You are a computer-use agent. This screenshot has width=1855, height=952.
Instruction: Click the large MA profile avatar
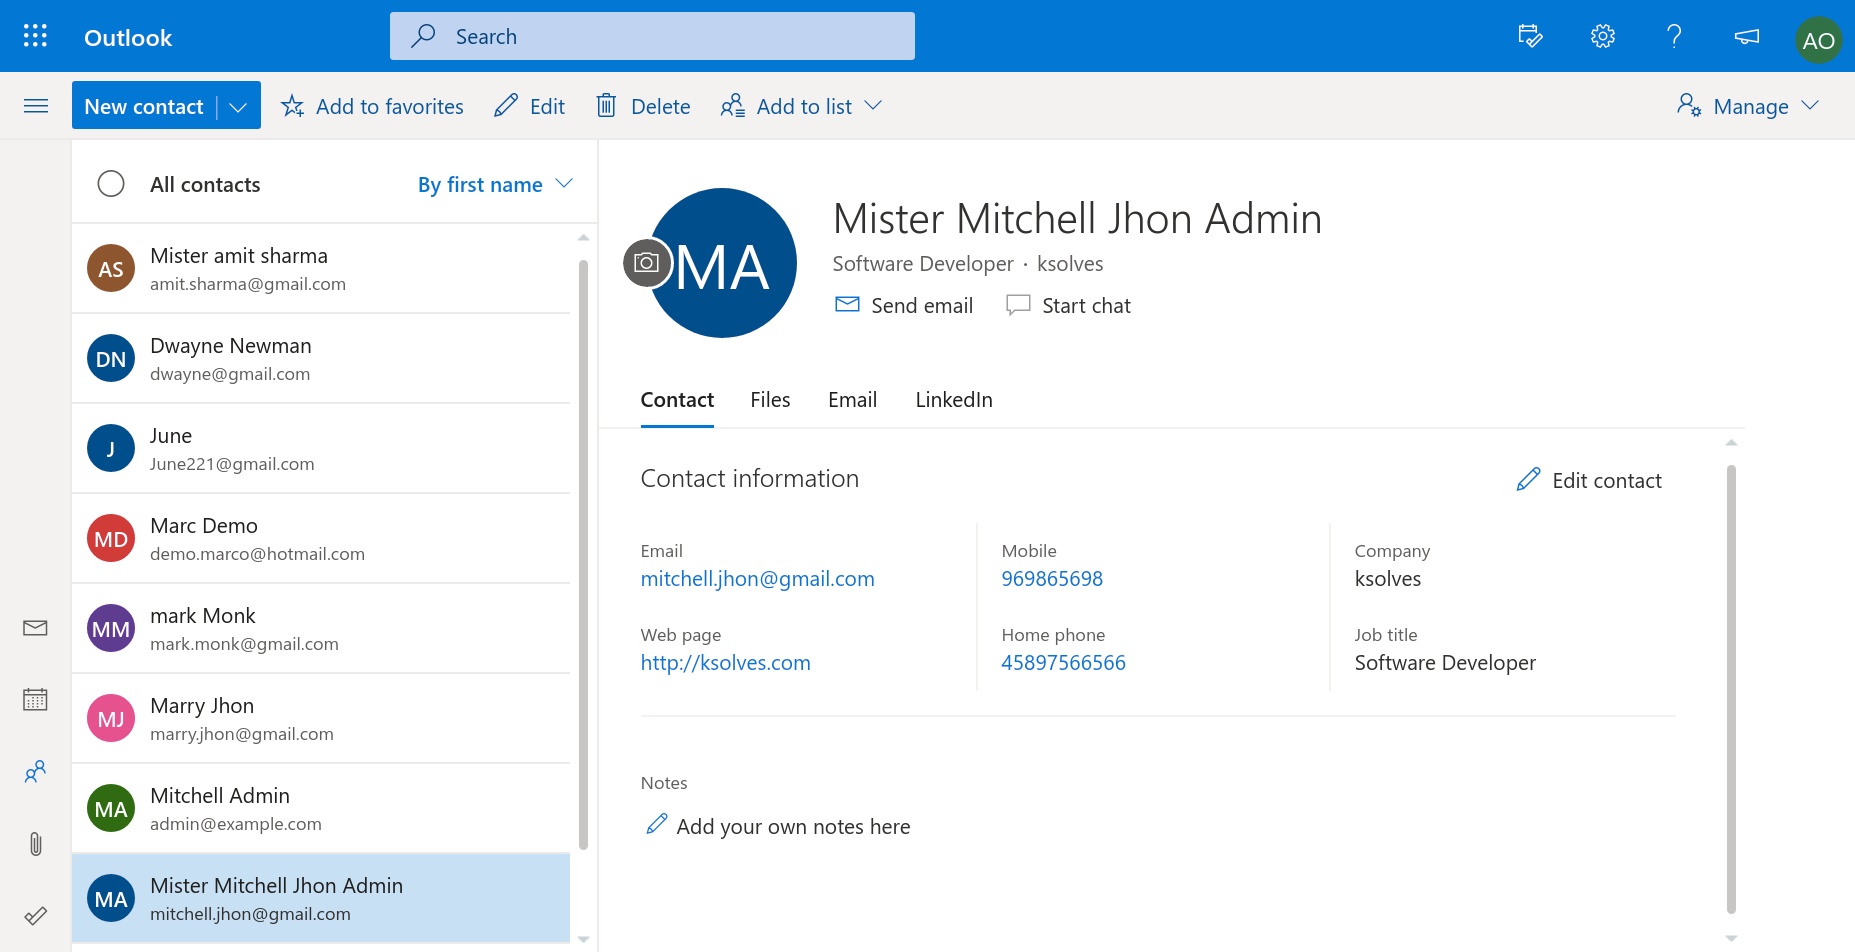[722, 263]
